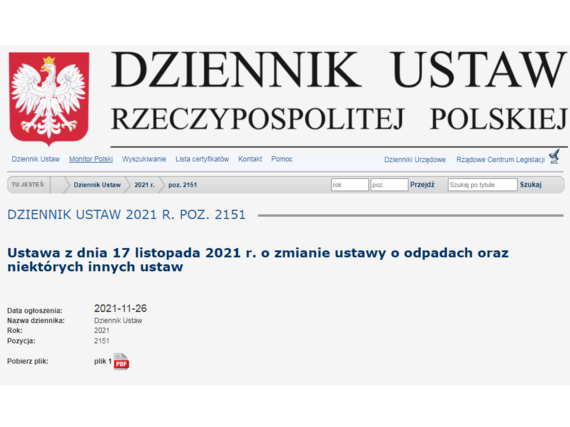This screenshot has height=427, width=570.
Task: Visit the Dzienniki Urzędowe link
Action: pos(415,160)
